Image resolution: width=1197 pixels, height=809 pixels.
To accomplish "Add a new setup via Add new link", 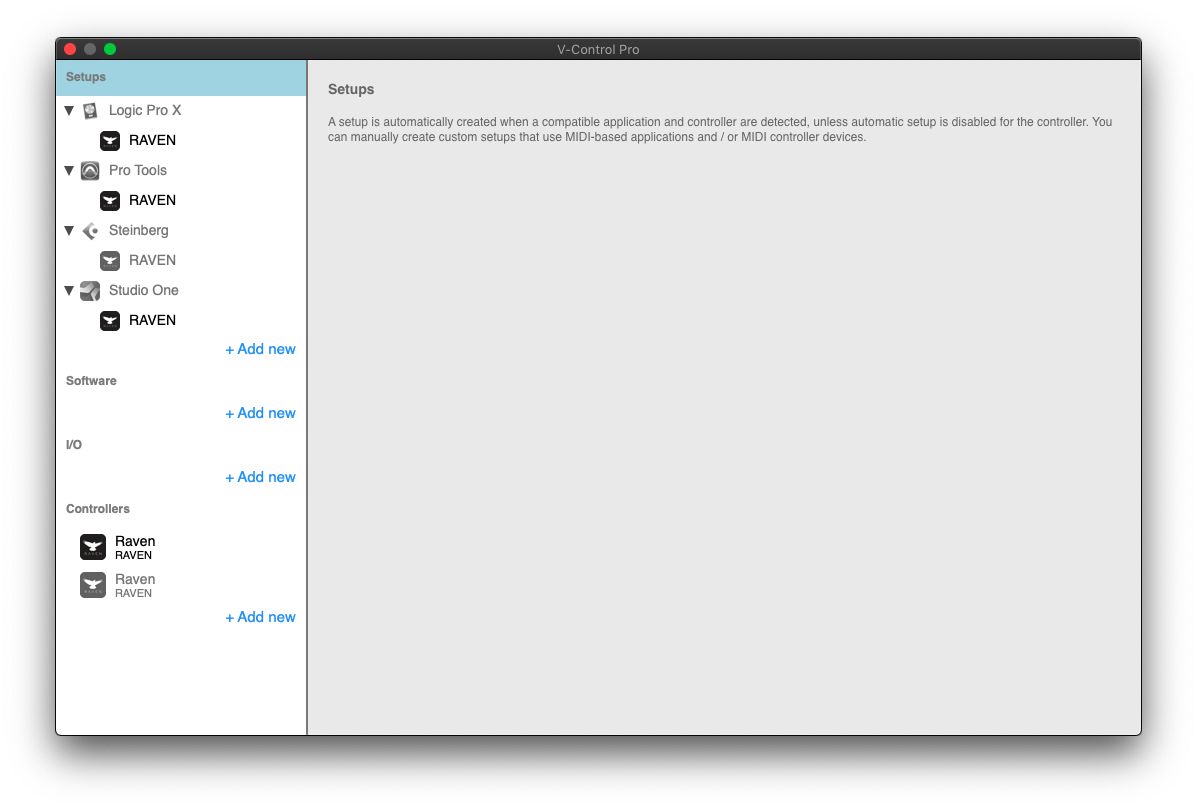I will point(260,349).
